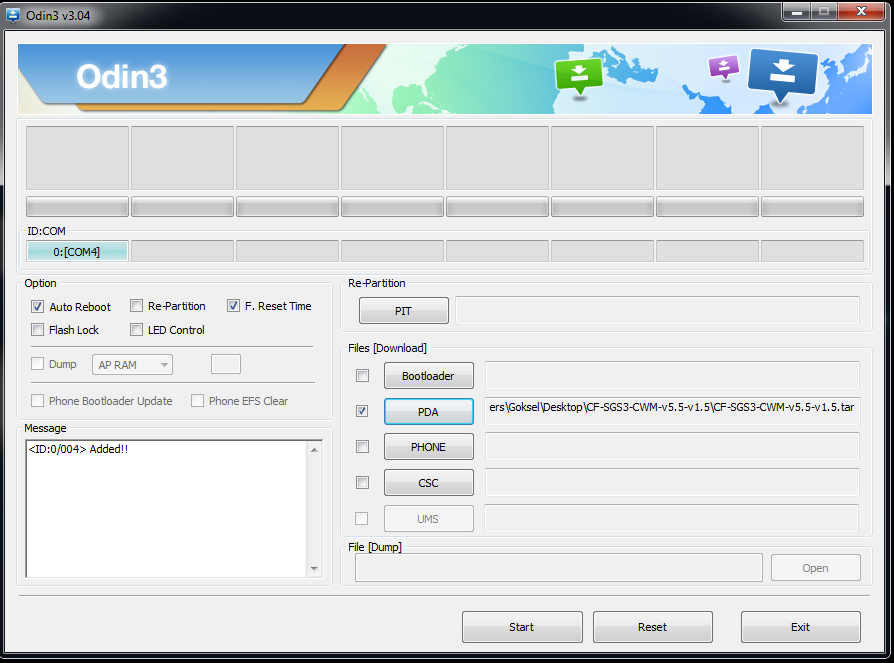894x663 pixels.
Task: Uncheck the PDA file checkbox
Action: tap(362, 411)
